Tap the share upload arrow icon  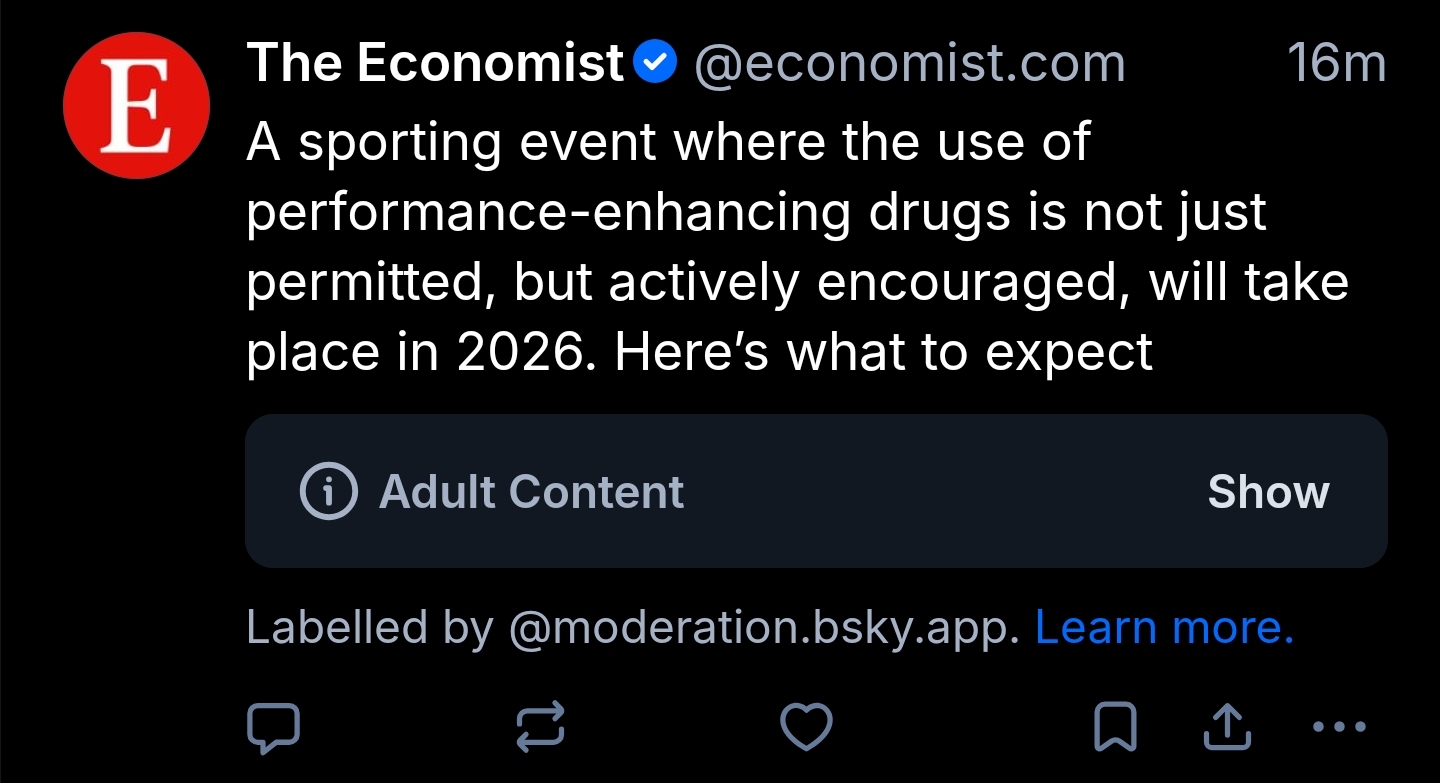click(1226, 727)
